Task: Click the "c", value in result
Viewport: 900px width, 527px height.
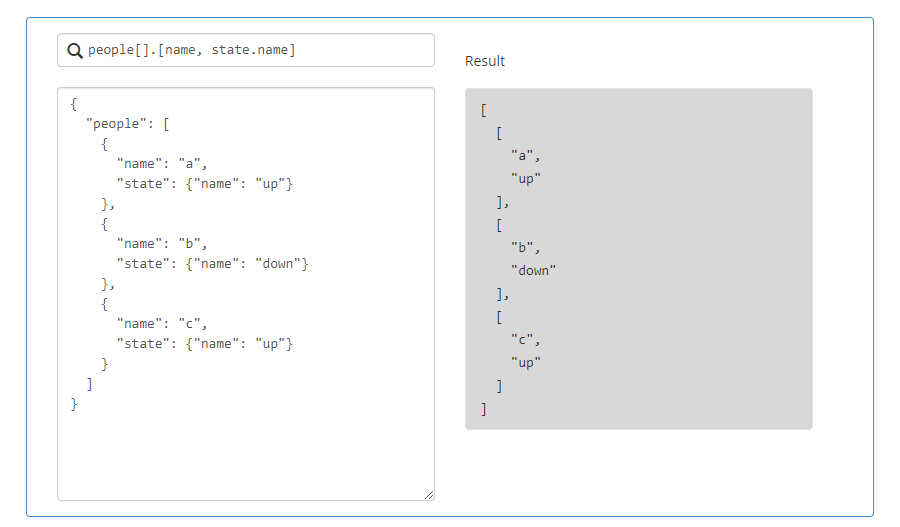Action: [x=525, y=340]
